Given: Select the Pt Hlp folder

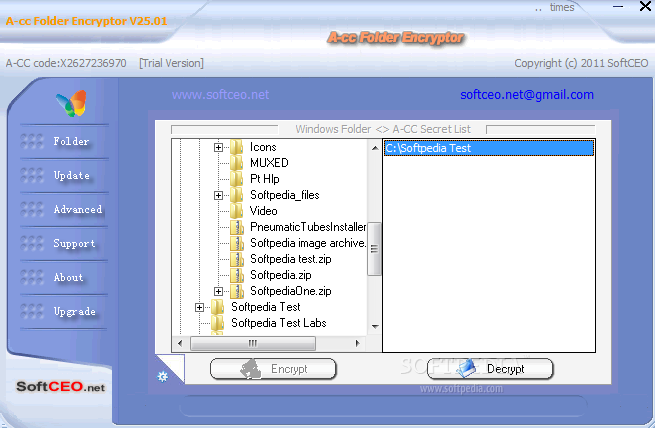Looking at the screenshot, I should pyautogui.click(x=264, y=179).
